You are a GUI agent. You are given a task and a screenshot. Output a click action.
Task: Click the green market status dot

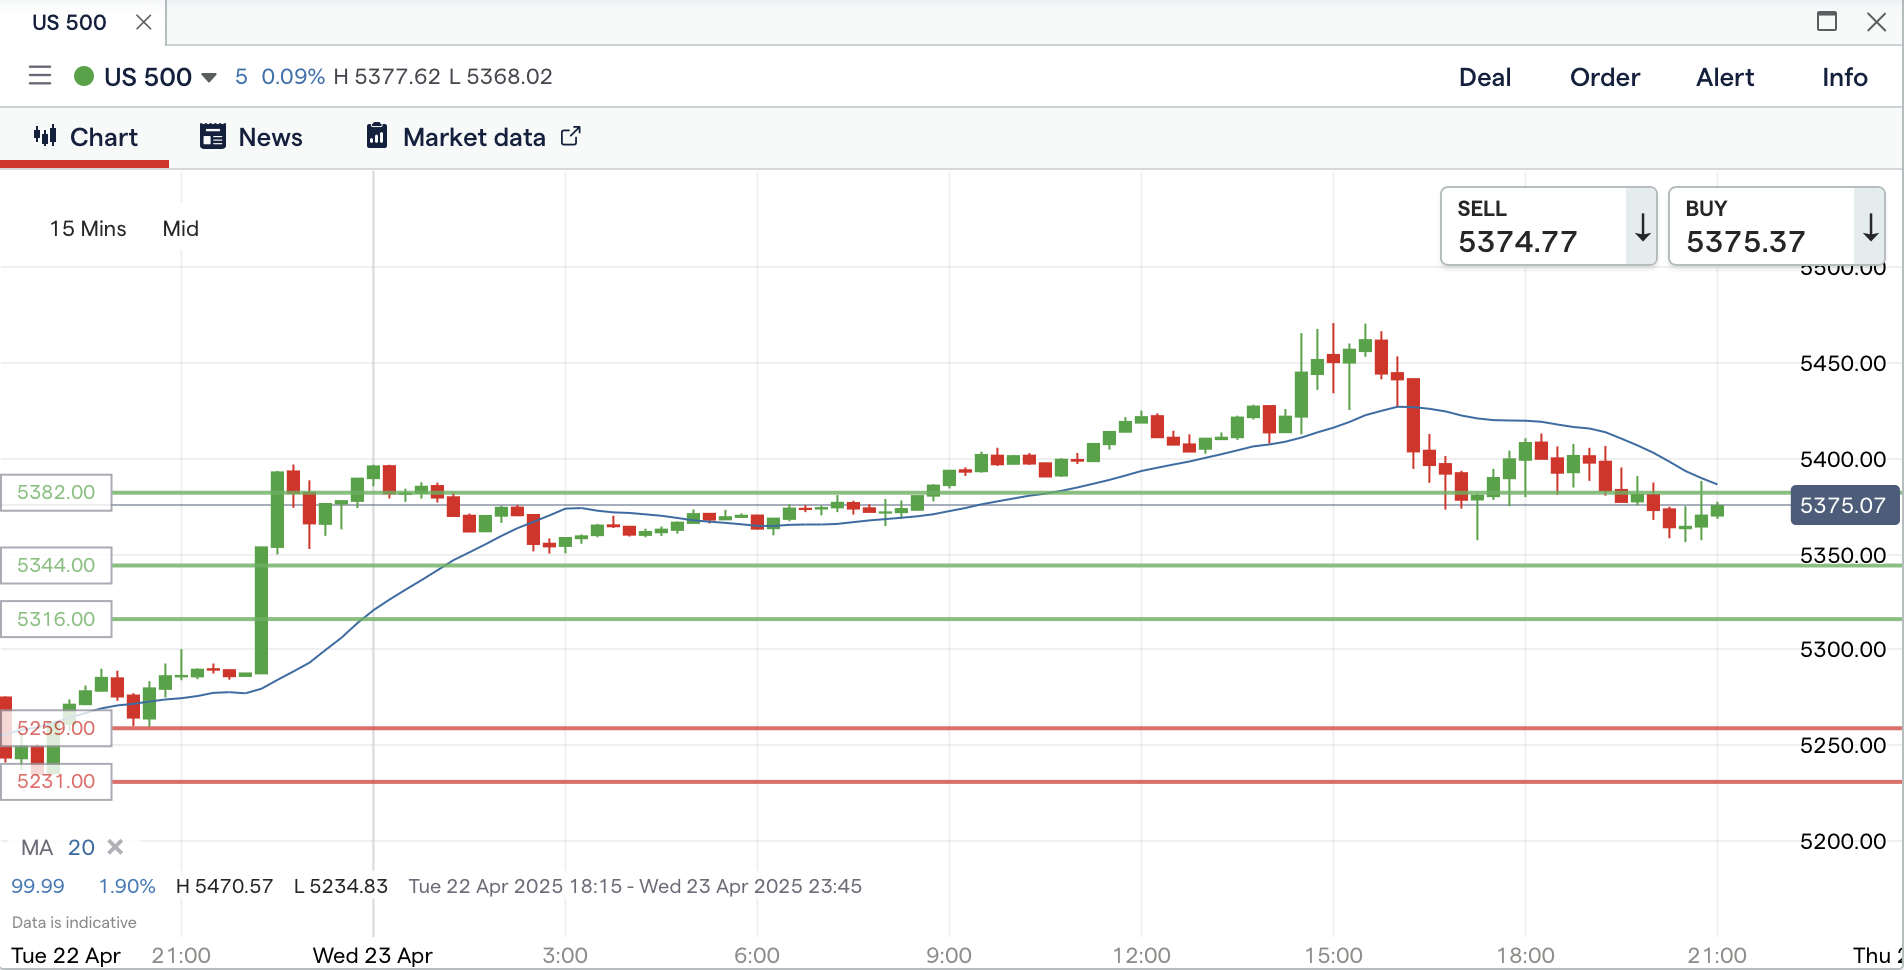(x=84, y=76)
